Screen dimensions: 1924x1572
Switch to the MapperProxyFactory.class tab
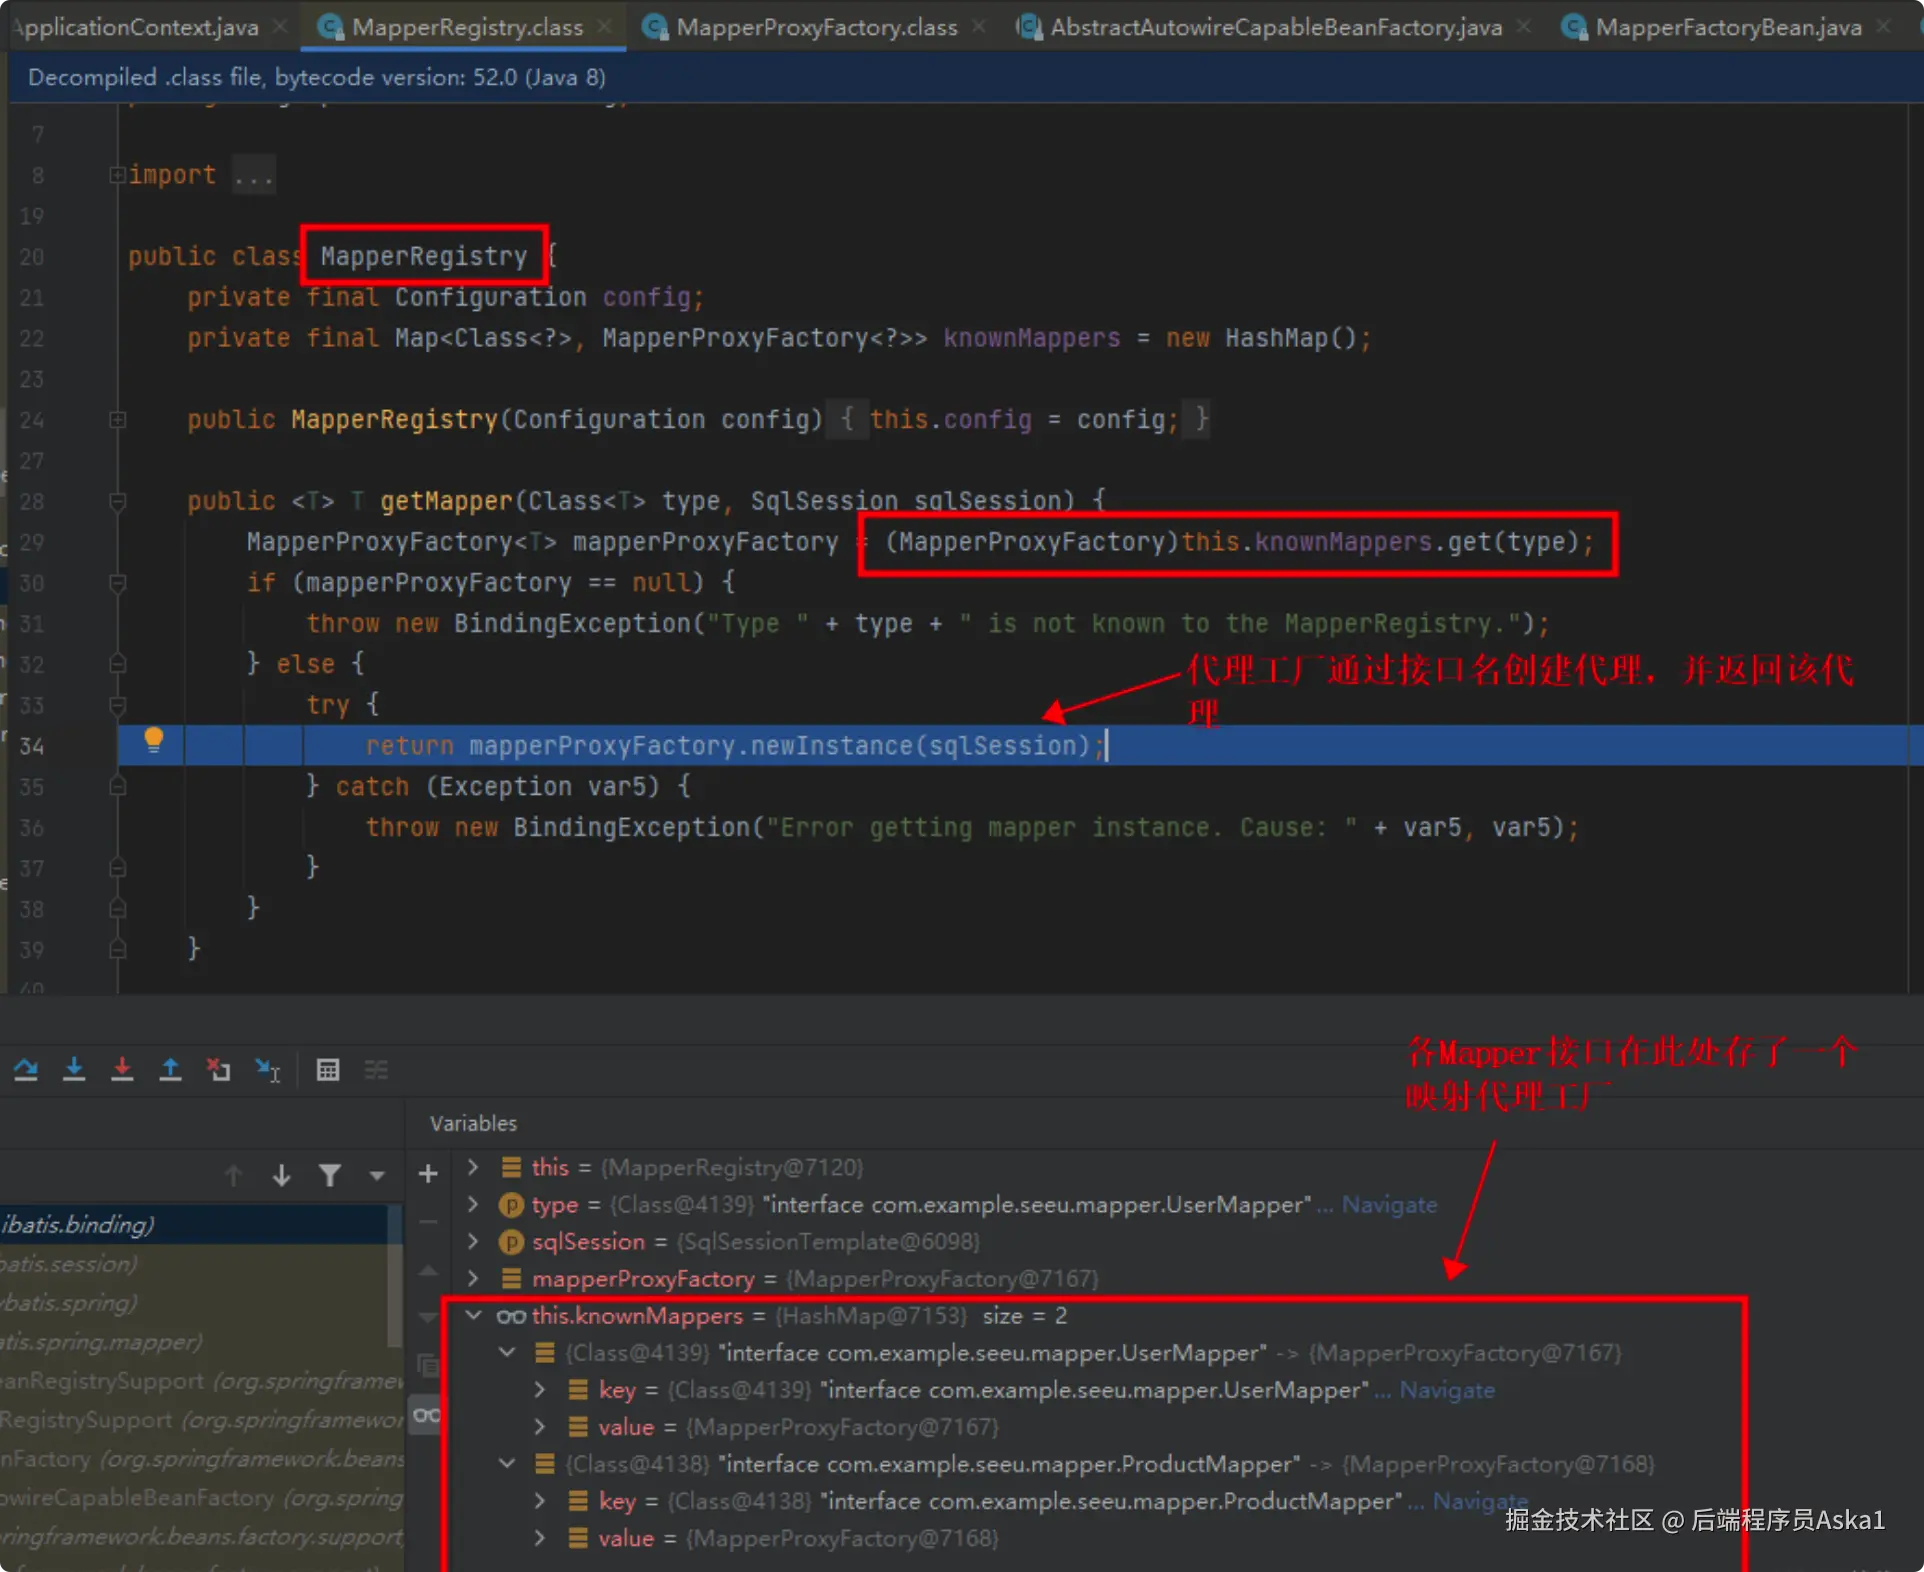815,27
